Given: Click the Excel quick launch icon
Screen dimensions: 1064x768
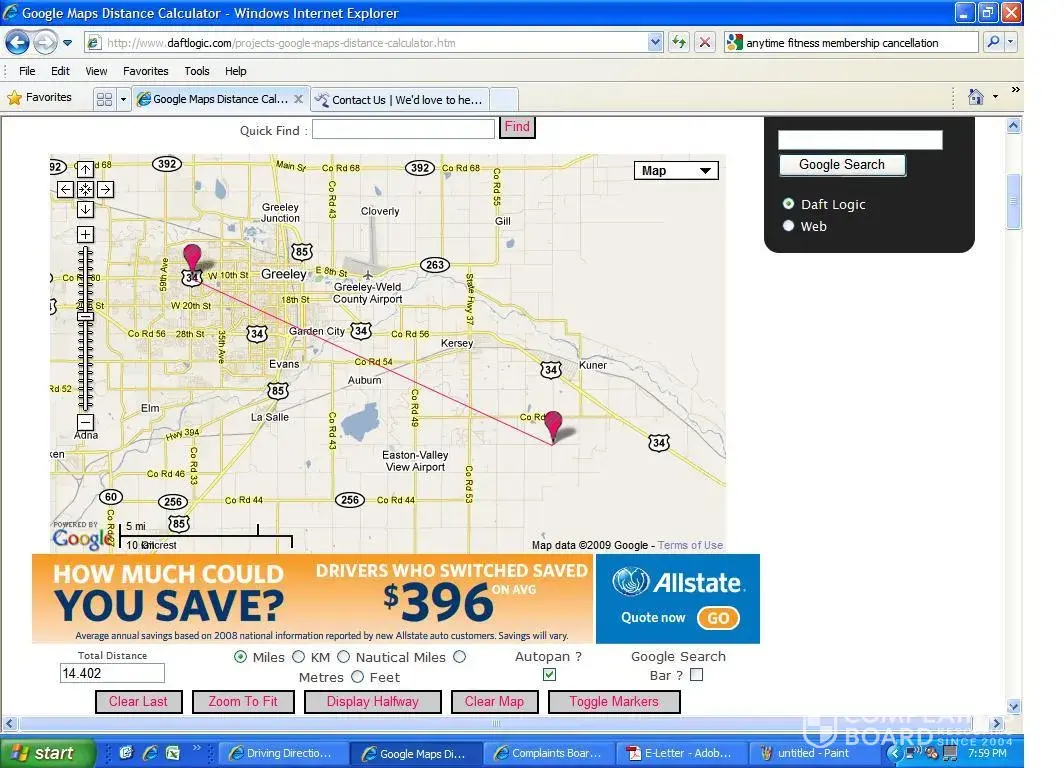Looking at the screenshot, I should (173, 752).
